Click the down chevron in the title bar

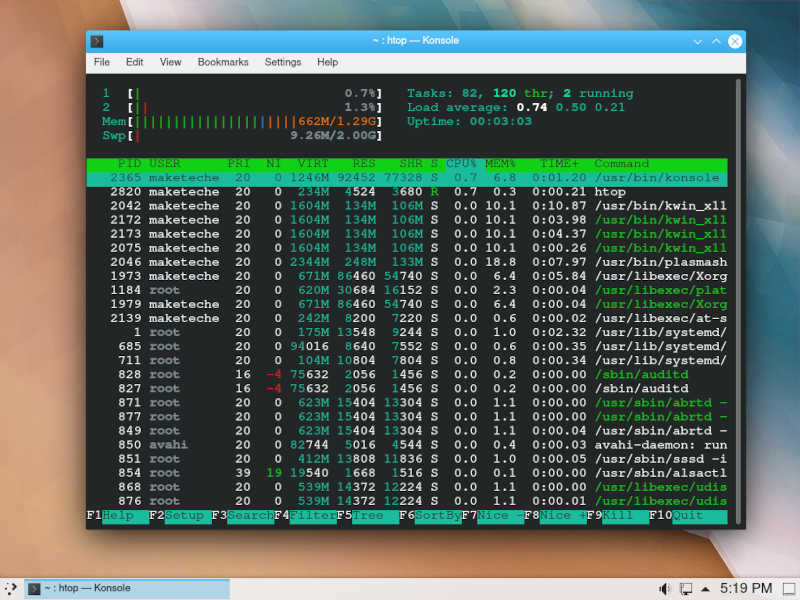point(697,41)
